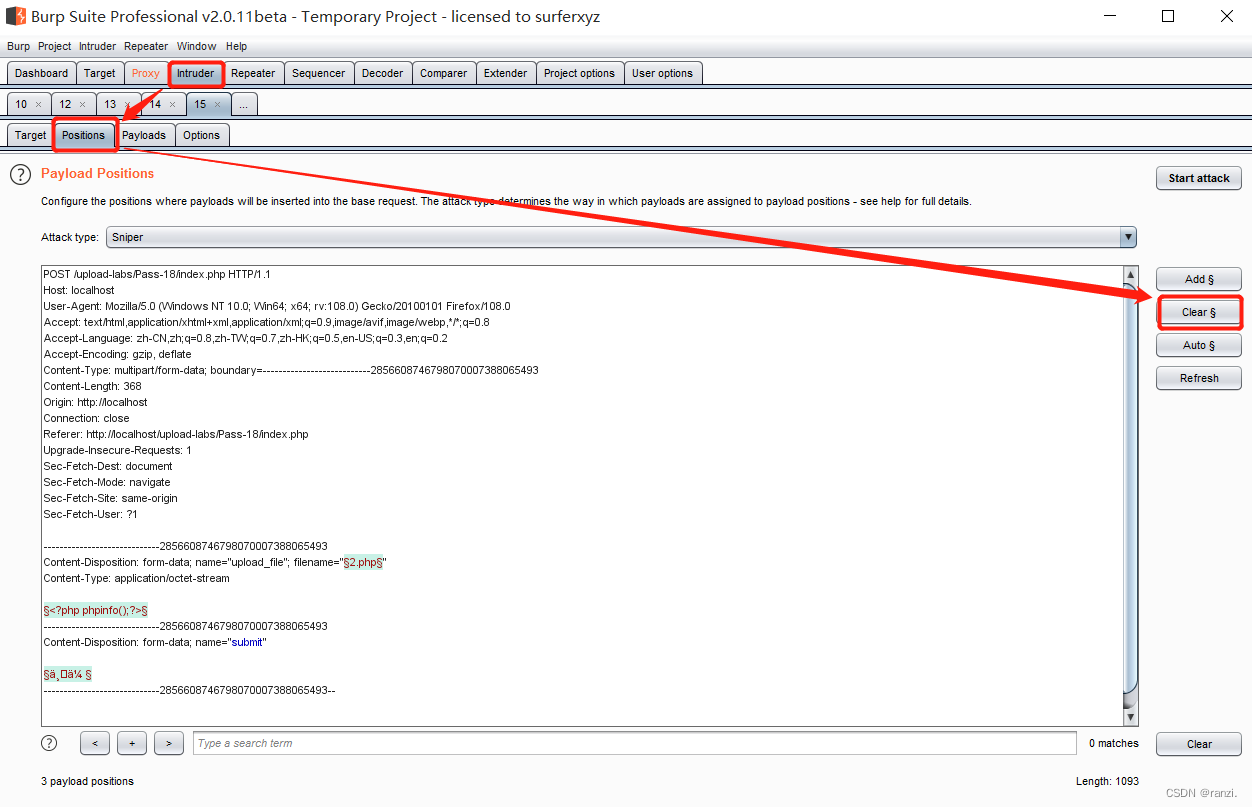Viewport: 1252px width, 807px height.
Task: Open the Project menu
Action: [55, 46]
